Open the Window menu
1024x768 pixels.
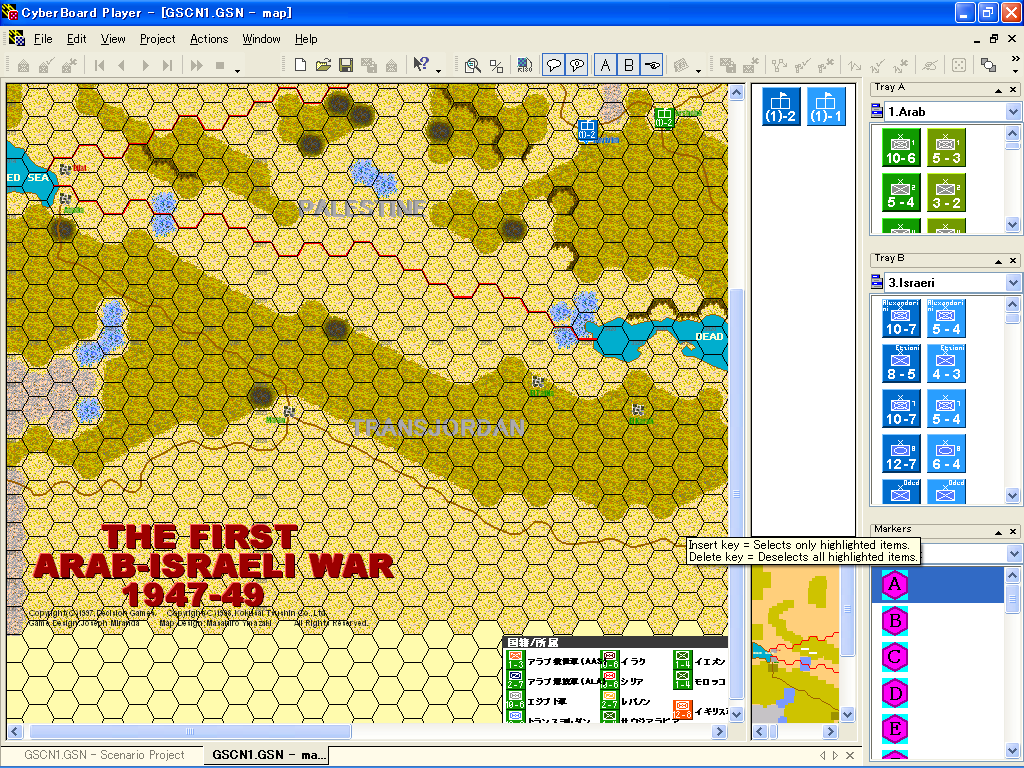[261, 39]
